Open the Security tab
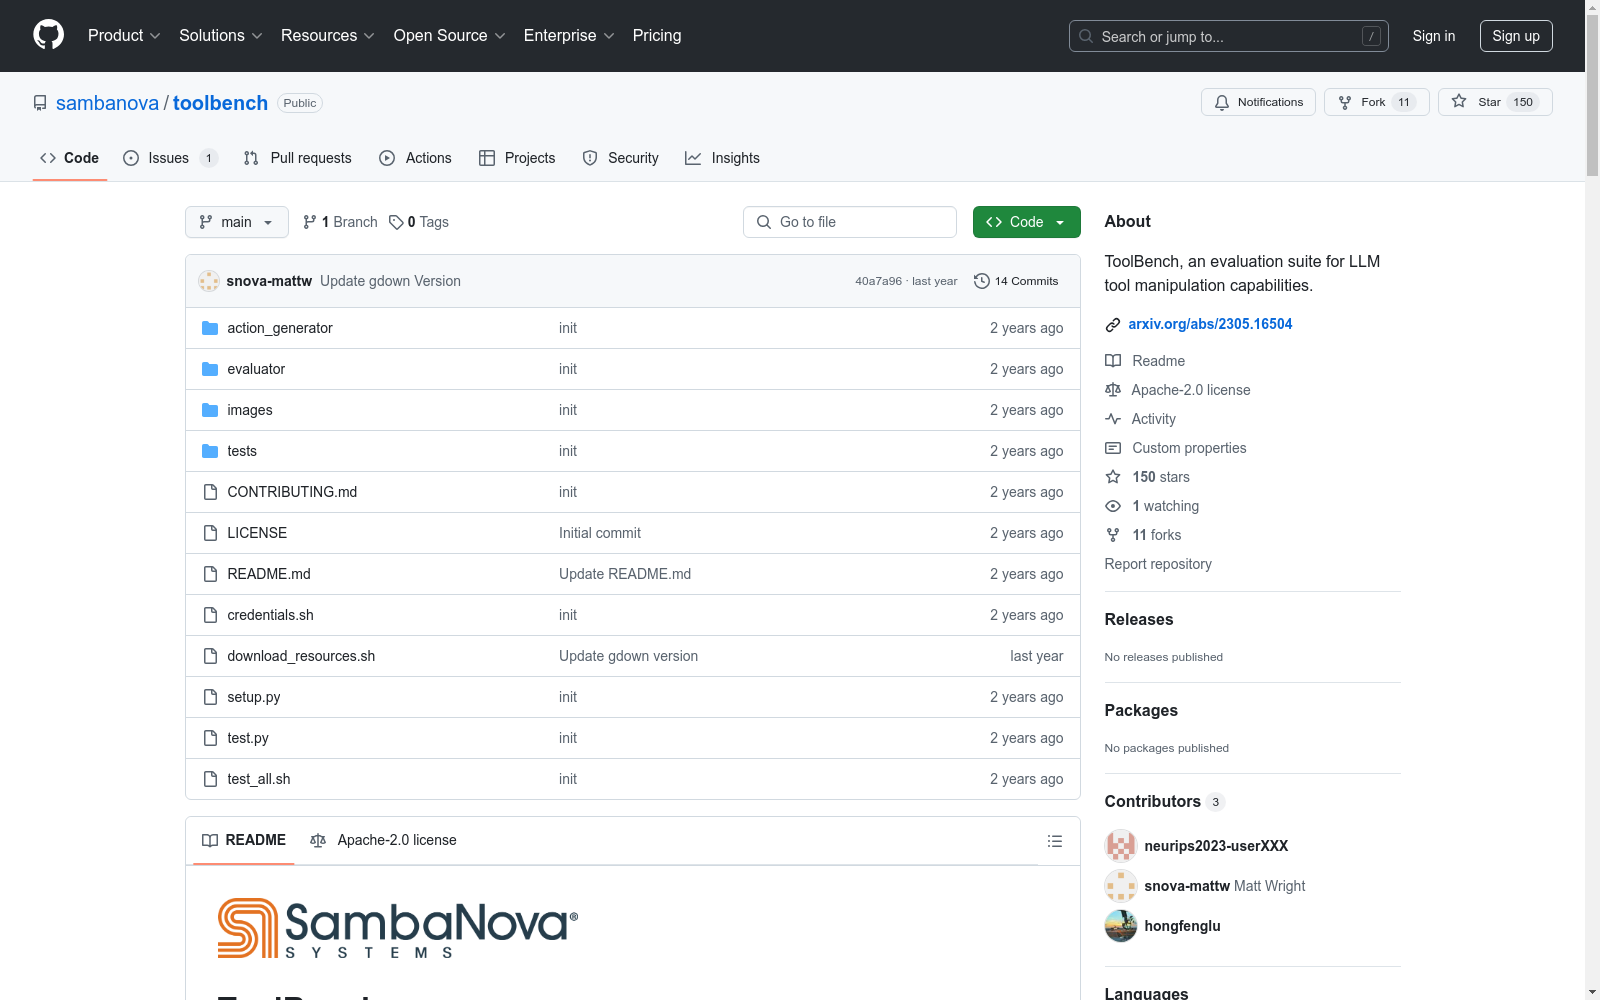The height and width of the screenshot is (1000, 1600). pos(620,158)
